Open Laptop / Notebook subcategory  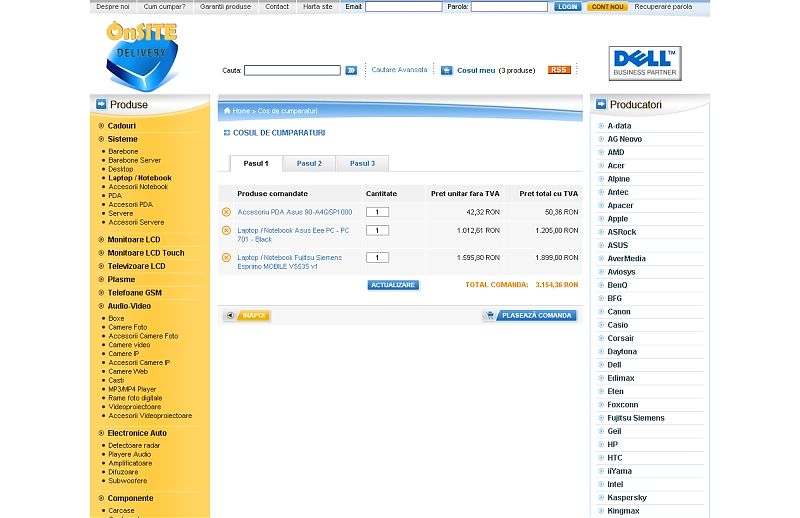click(140, 178)
